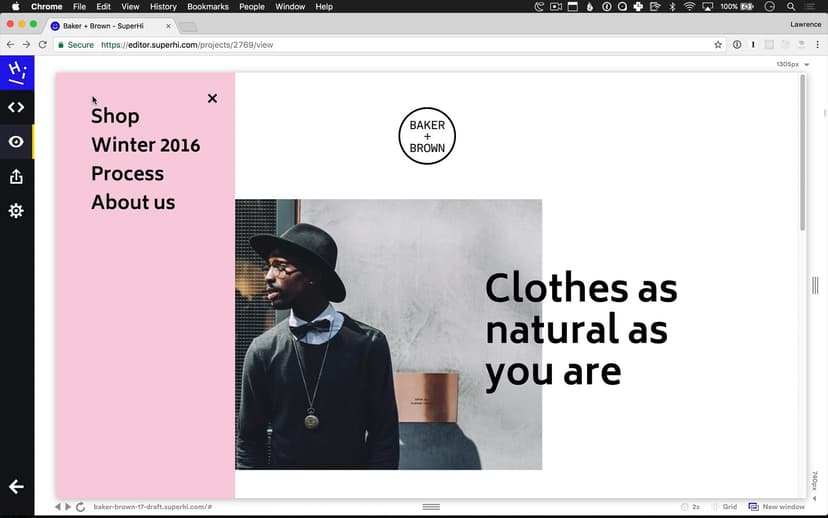828x518 pixels.
Task: Open preview in New window
Action: pos(777,507)
